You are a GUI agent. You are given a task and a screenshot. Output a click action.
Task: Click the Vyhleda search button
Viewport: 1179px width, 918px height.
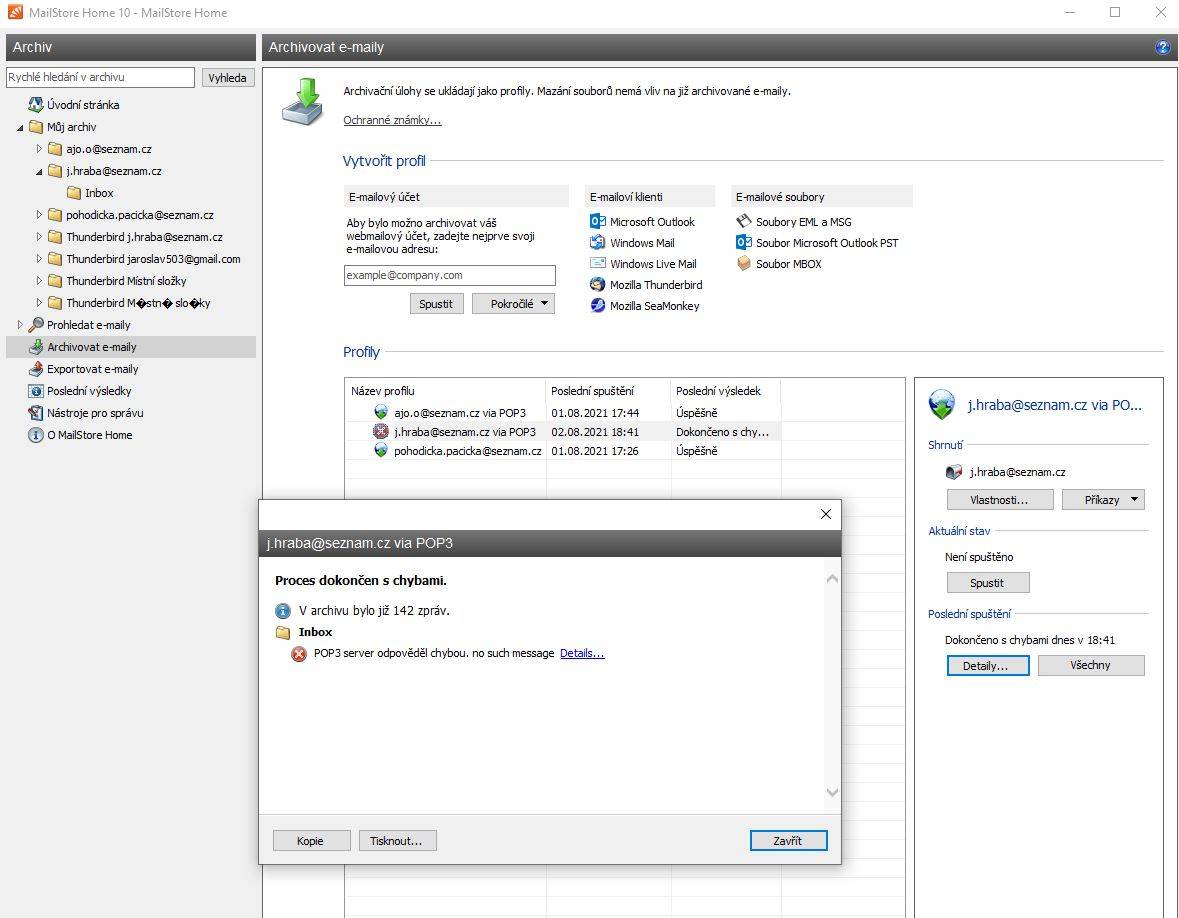coord(228,77)
